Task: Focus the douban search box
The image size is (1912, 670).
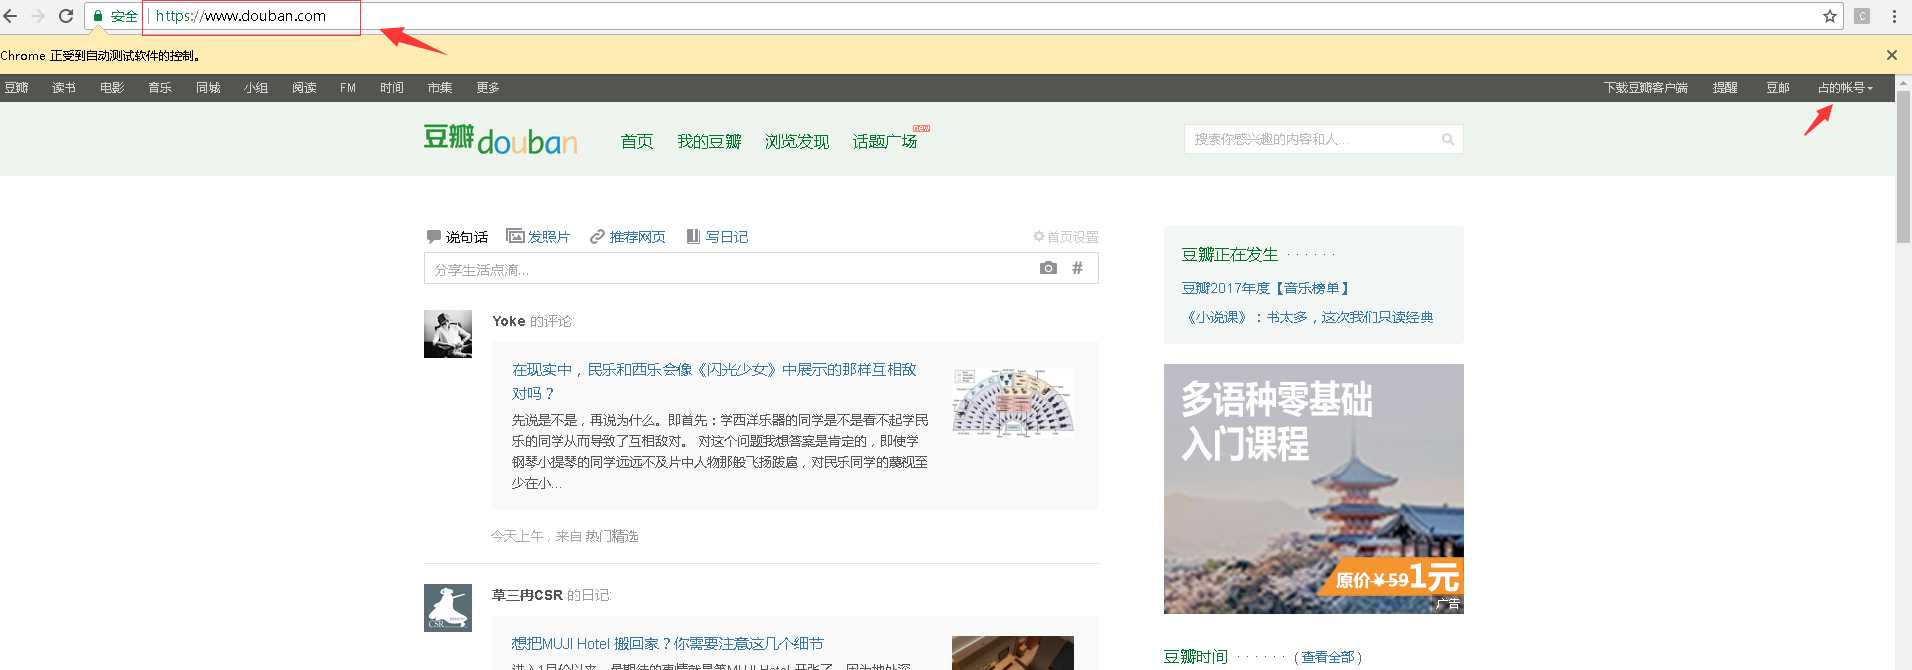Action: (x=1323, y=139)
